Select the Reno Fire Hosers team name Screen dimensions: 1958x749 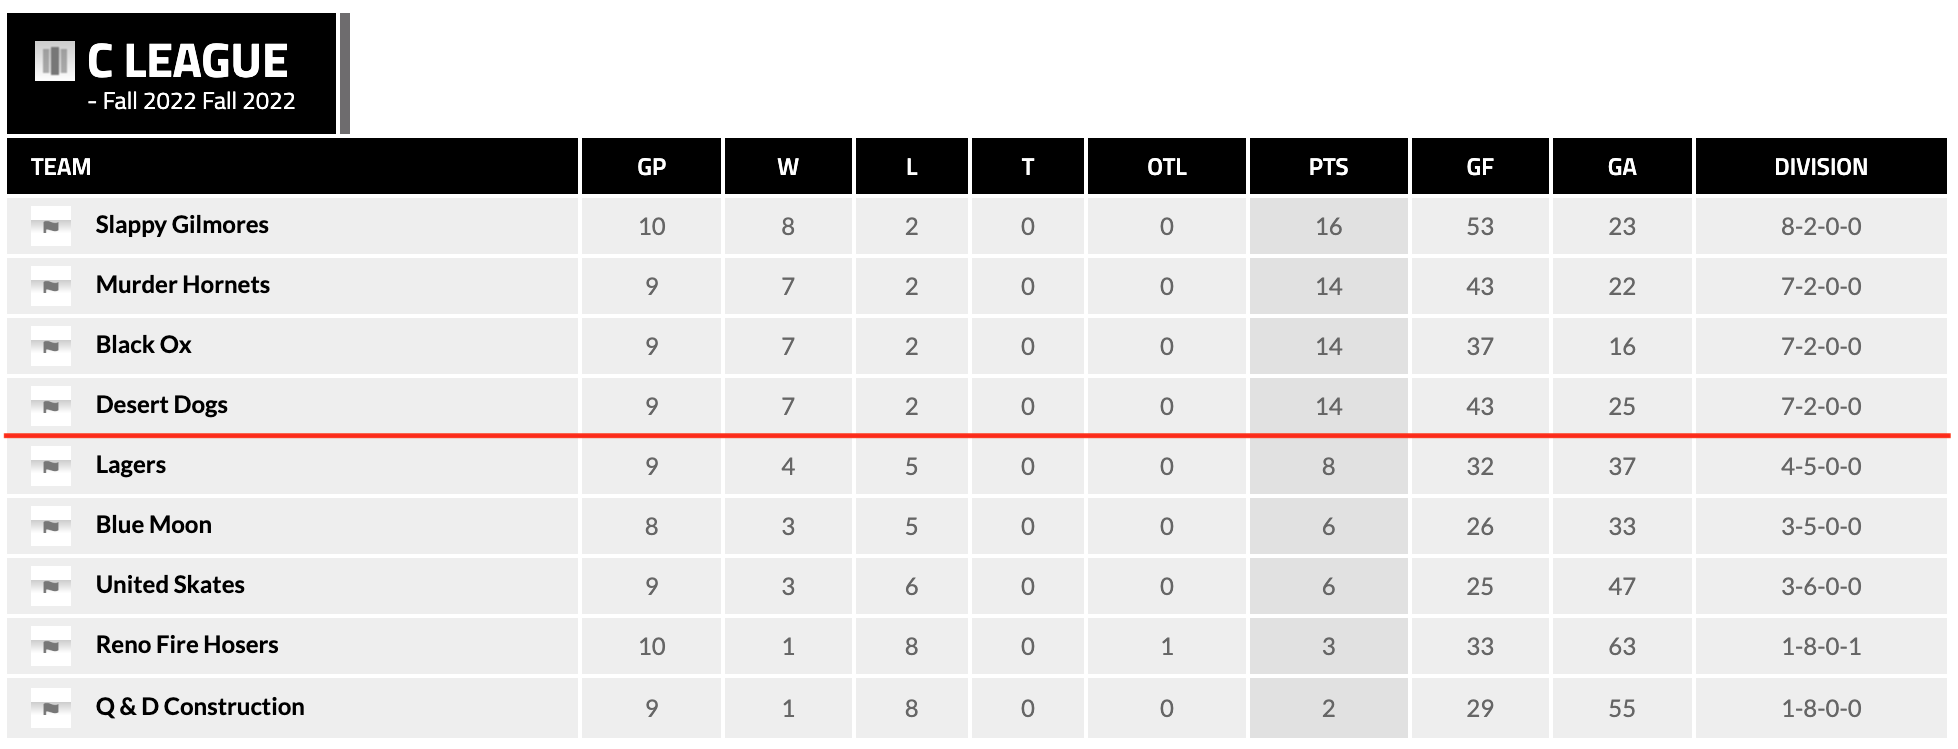(187, 645)
